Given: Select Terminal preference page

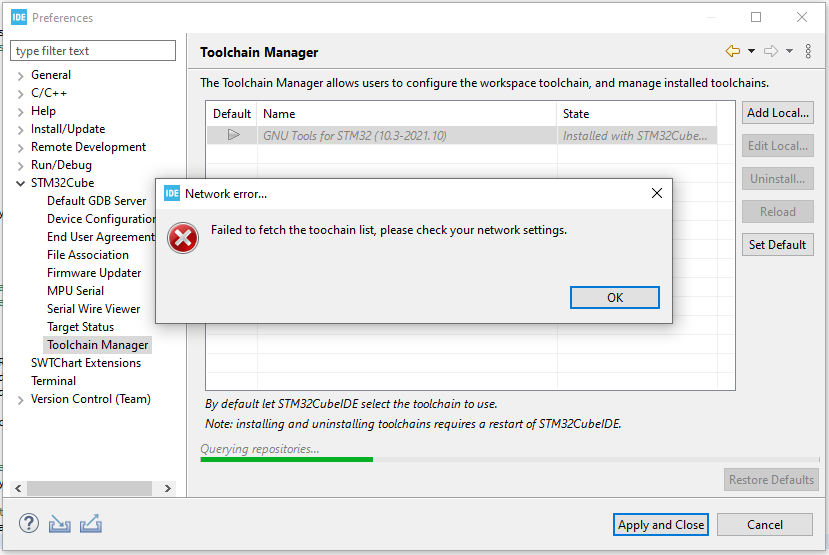Looking at the screenshot, I should tap(53, 381).
